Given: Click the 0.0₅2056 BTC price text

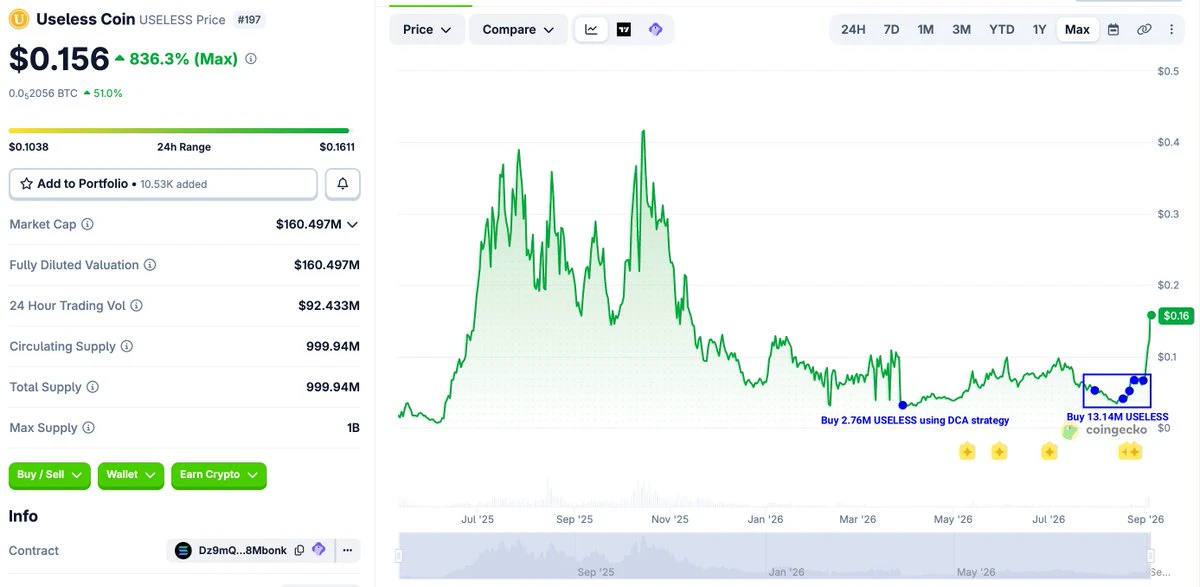Looking at the screenshot, I should [x=43, y=93].
